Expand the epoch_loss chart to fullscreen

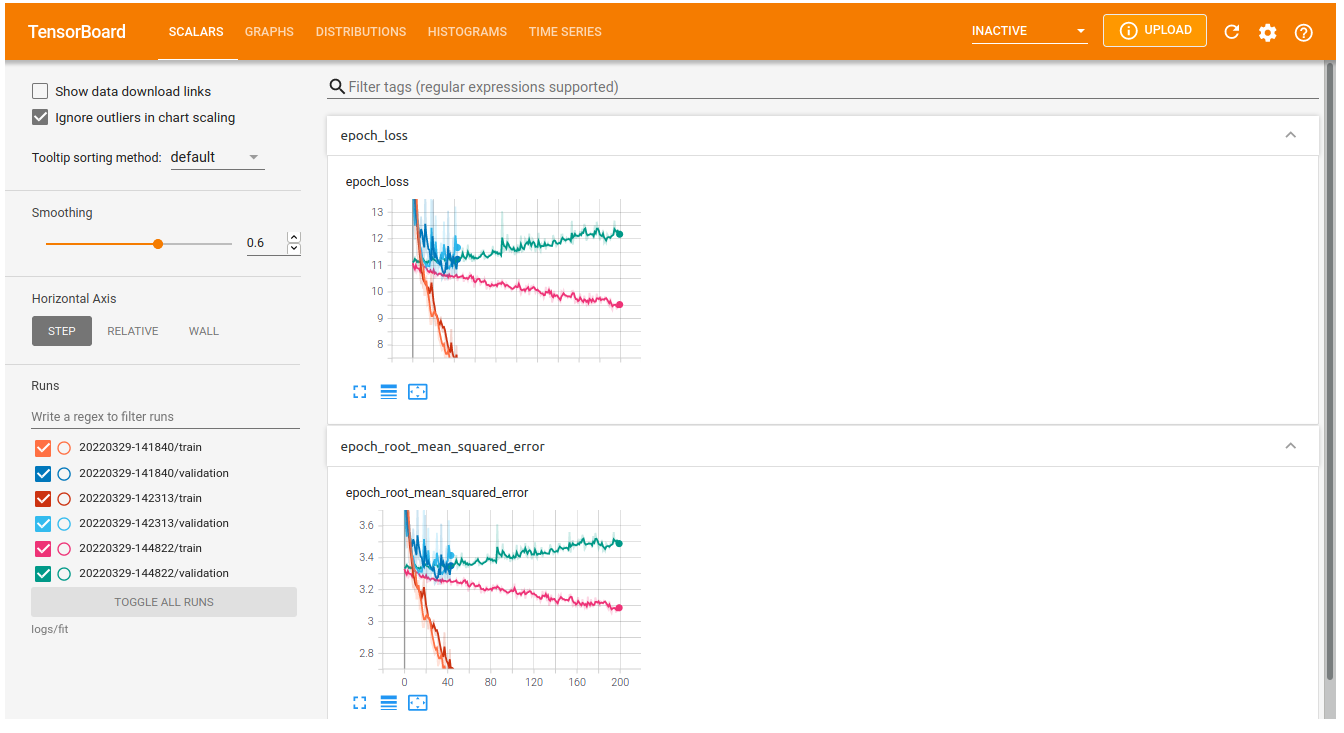pyautogui.click(x=359, y=391)
